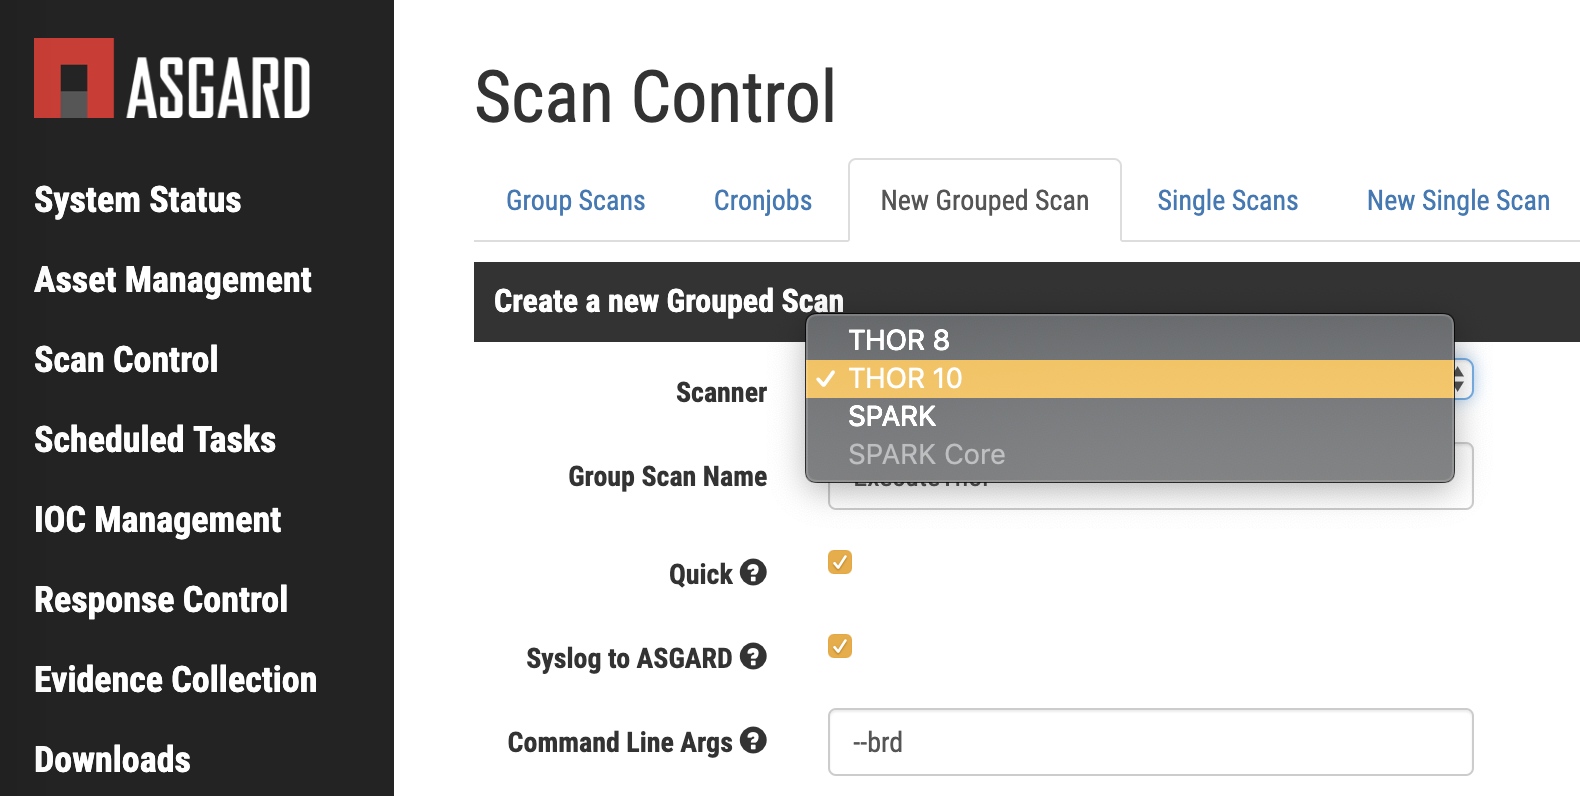
Task: Open System Status in sidebar
Action: (x=138, y=200)
